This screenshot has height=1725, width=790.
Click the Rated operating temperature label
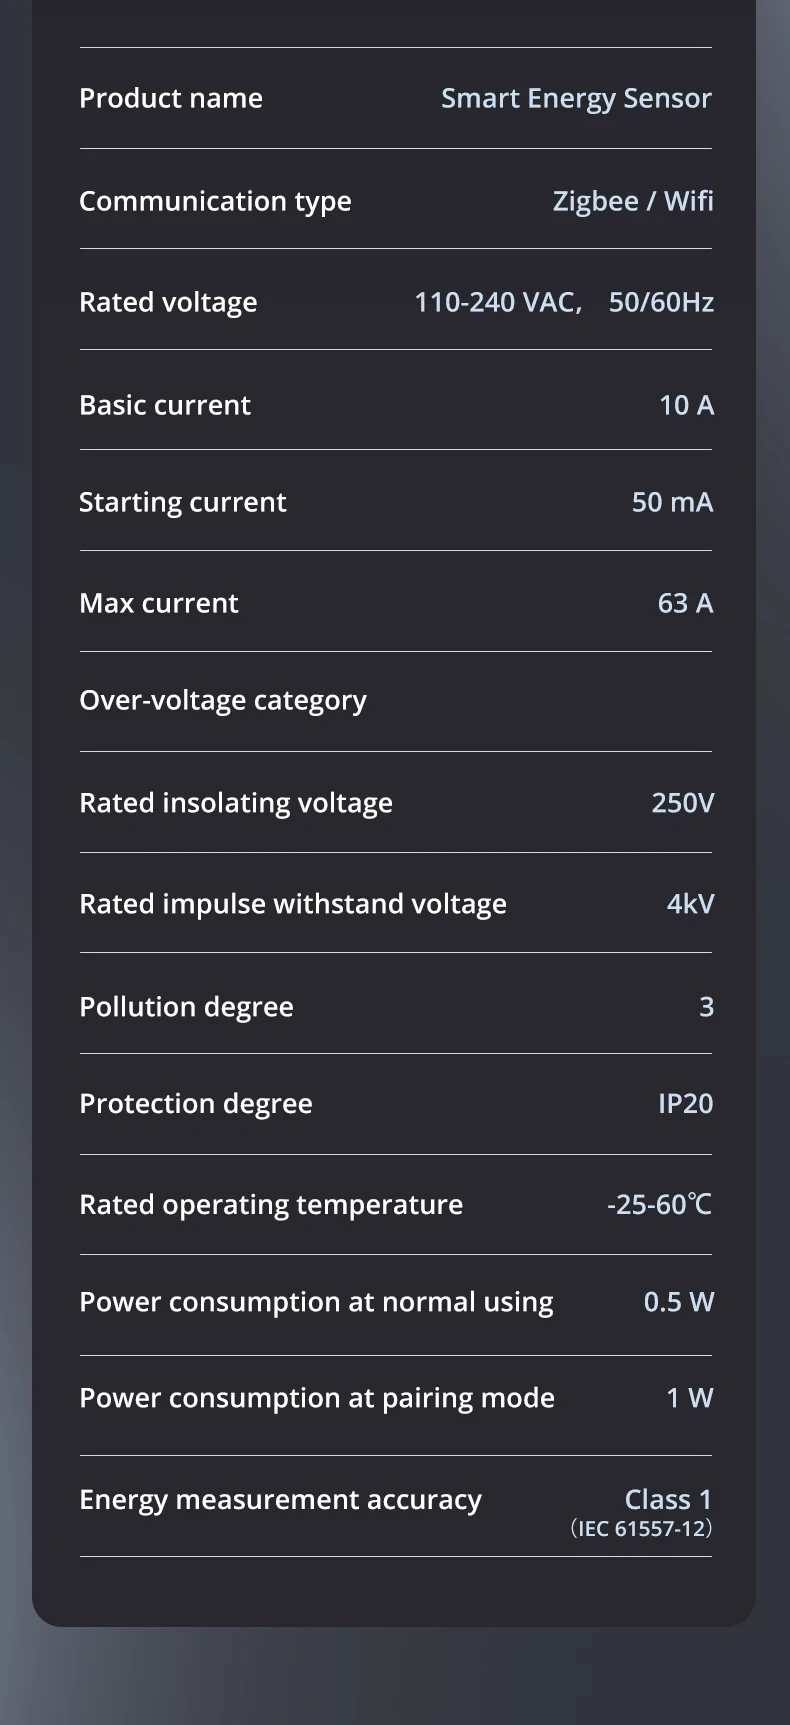coord(271,1205)
